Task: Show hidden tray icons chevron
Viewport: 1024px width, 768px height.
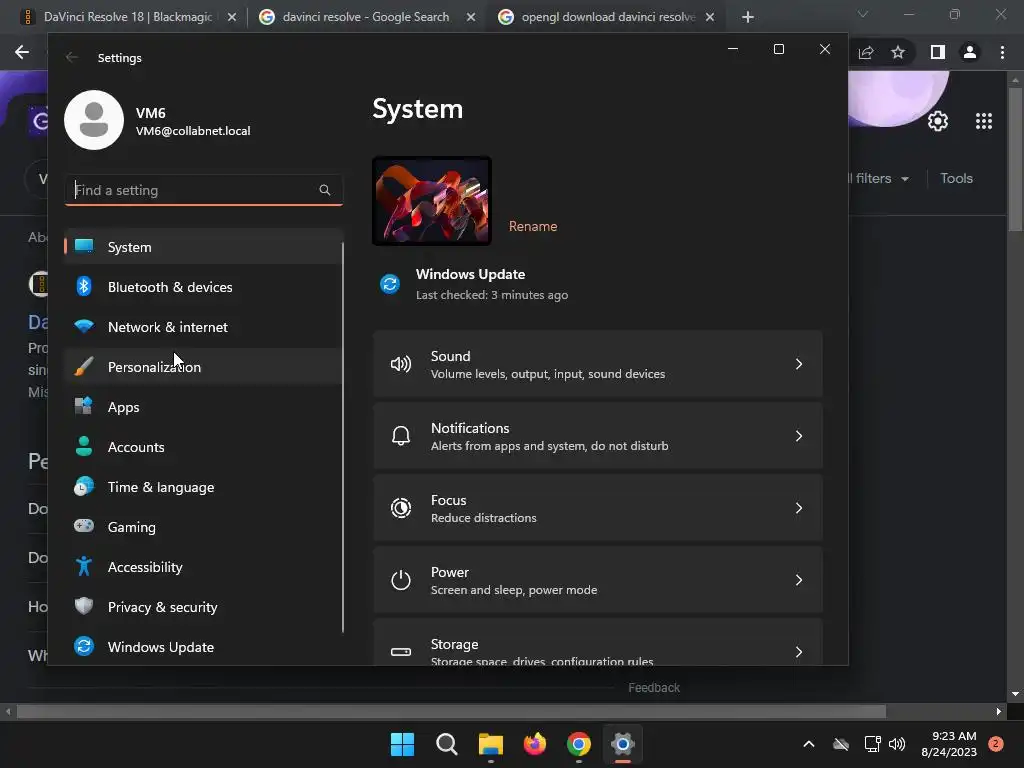Action: pyautogui.click(x=808, y=744)
